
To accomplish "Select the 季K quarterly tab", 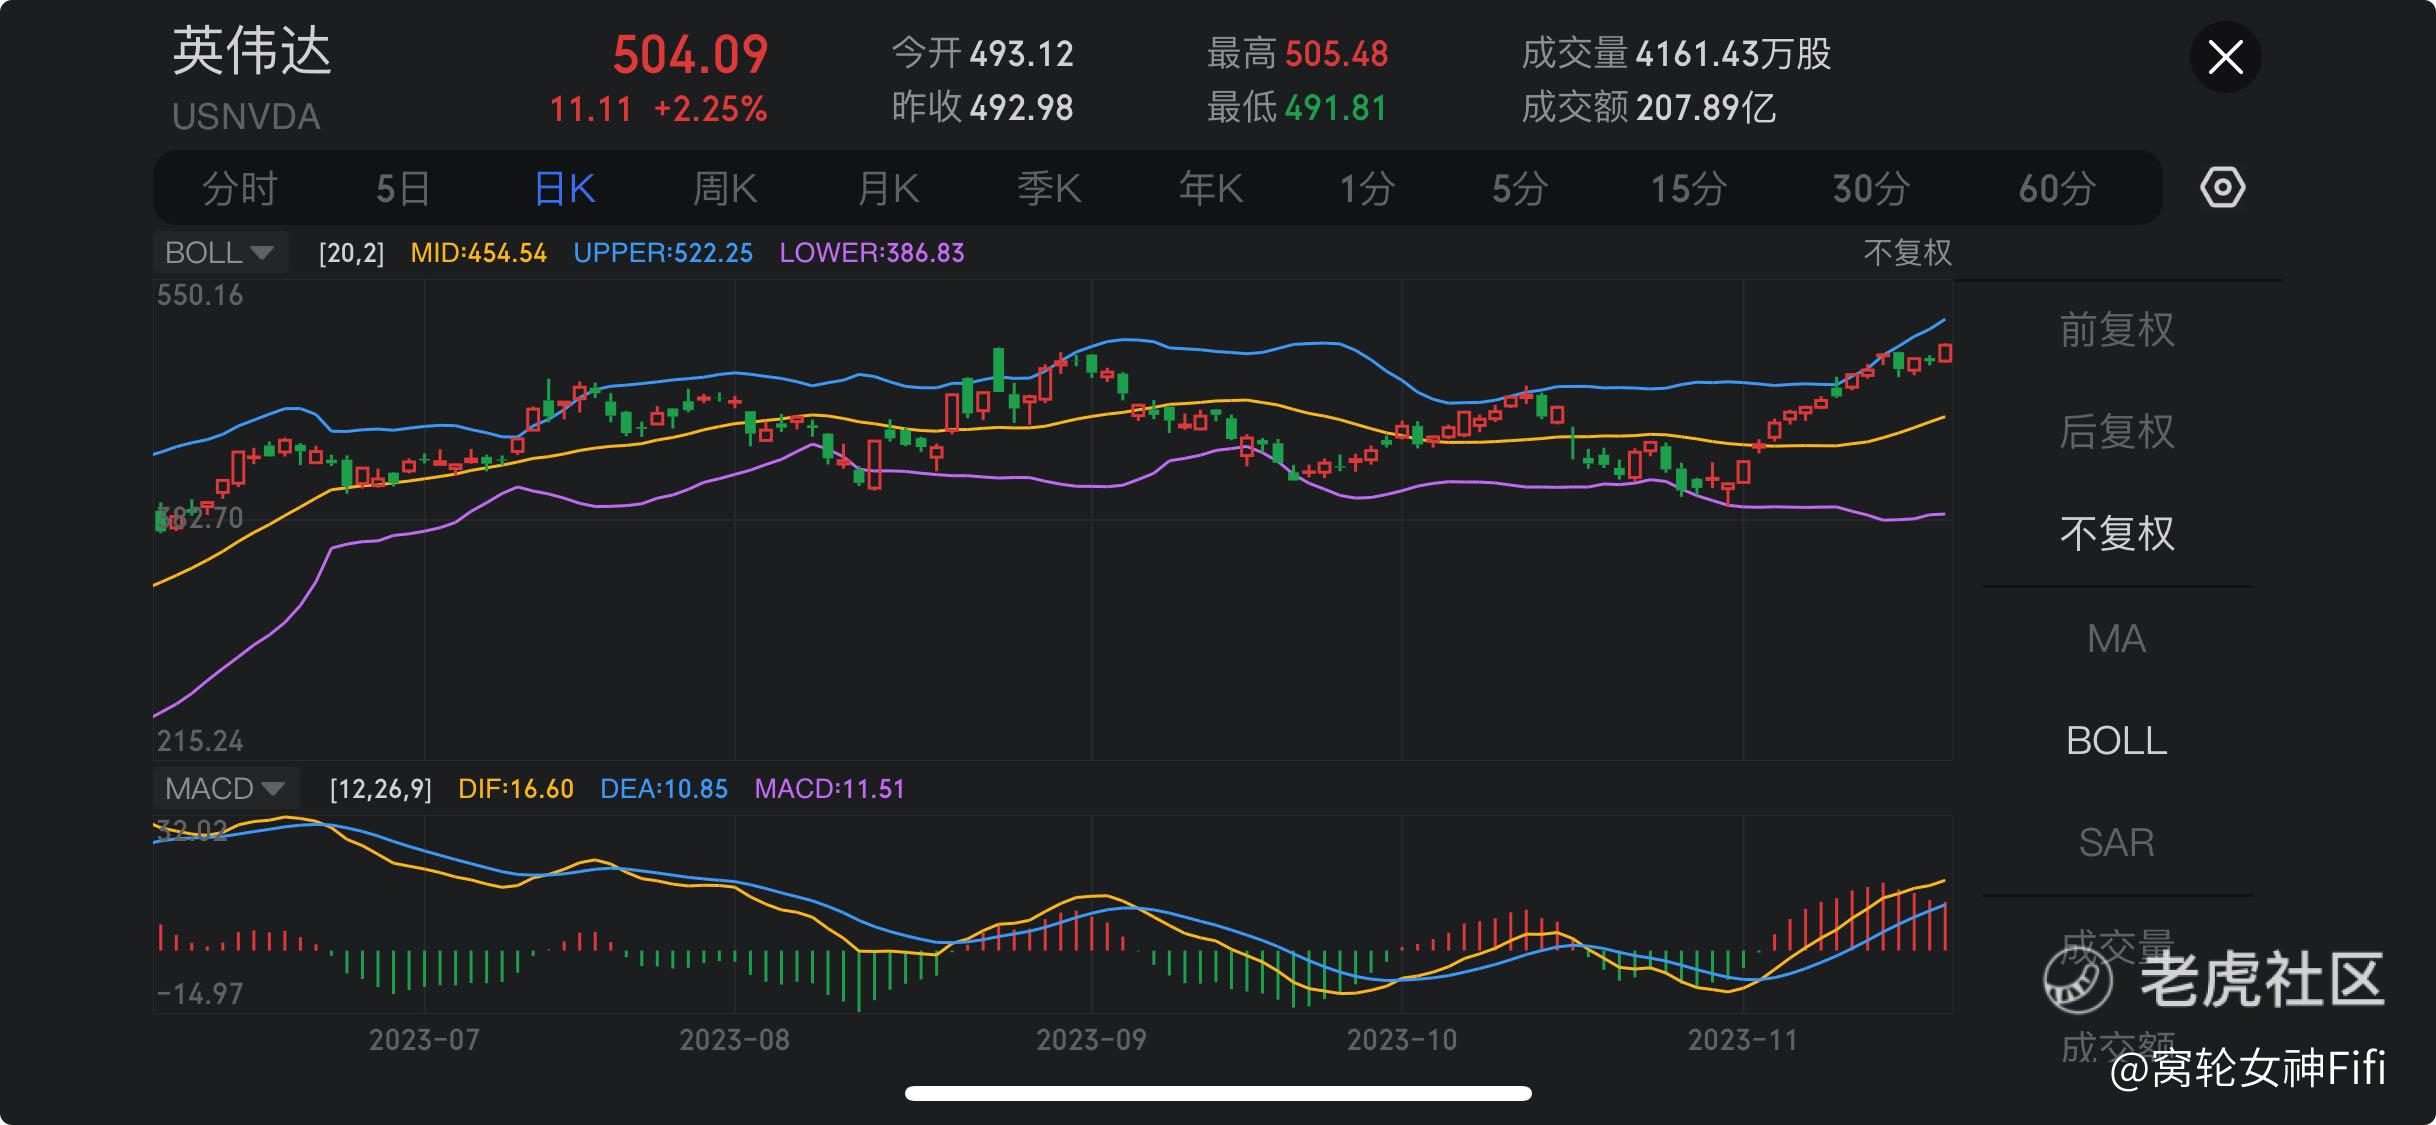I will 1049,188.
